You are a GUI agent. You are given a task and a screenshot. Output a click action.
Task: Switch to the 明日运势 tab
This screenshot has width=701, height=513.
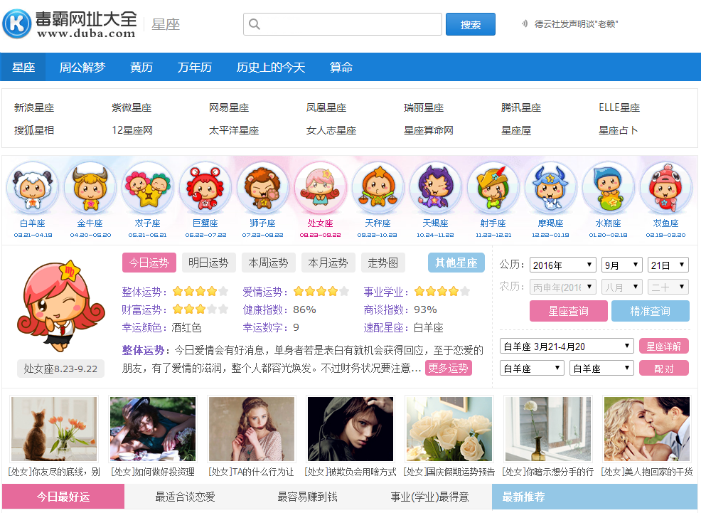click(x=208, y=263)
